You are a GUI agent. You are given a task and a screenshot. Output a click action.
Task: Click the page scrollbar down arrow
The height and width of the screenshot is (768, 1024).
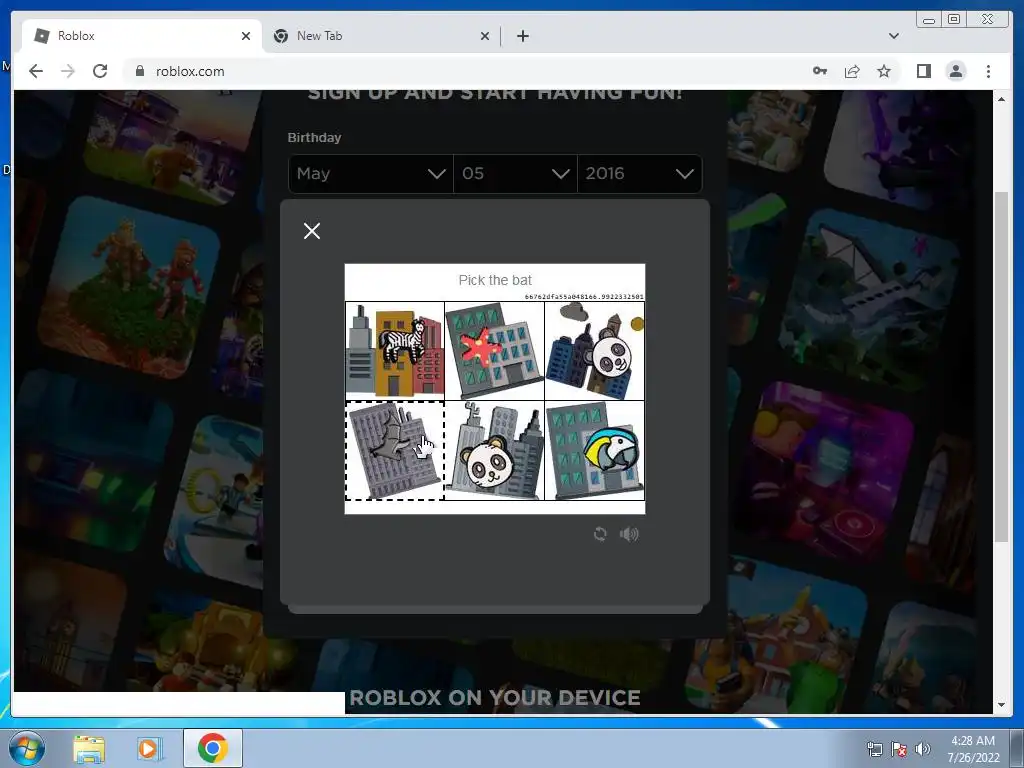(x=1001, y=705)
